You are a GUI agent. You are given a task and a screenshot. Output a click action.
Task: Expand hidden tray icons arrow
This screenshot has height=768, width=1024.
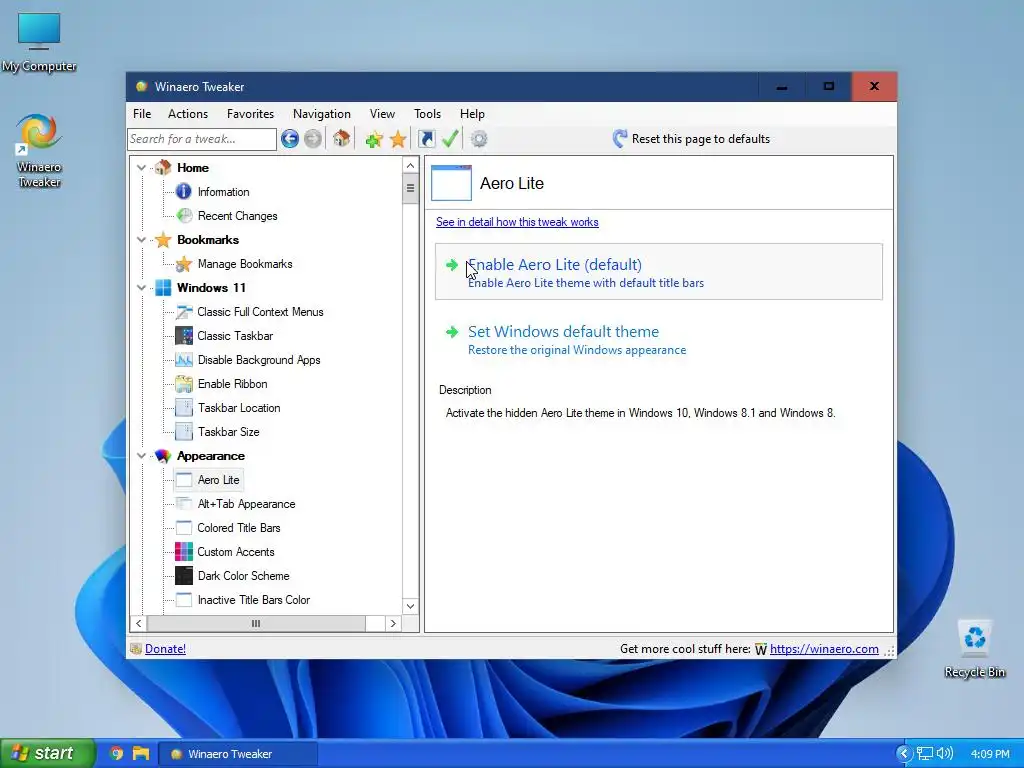pyautogui.click(x=904, y=753)
